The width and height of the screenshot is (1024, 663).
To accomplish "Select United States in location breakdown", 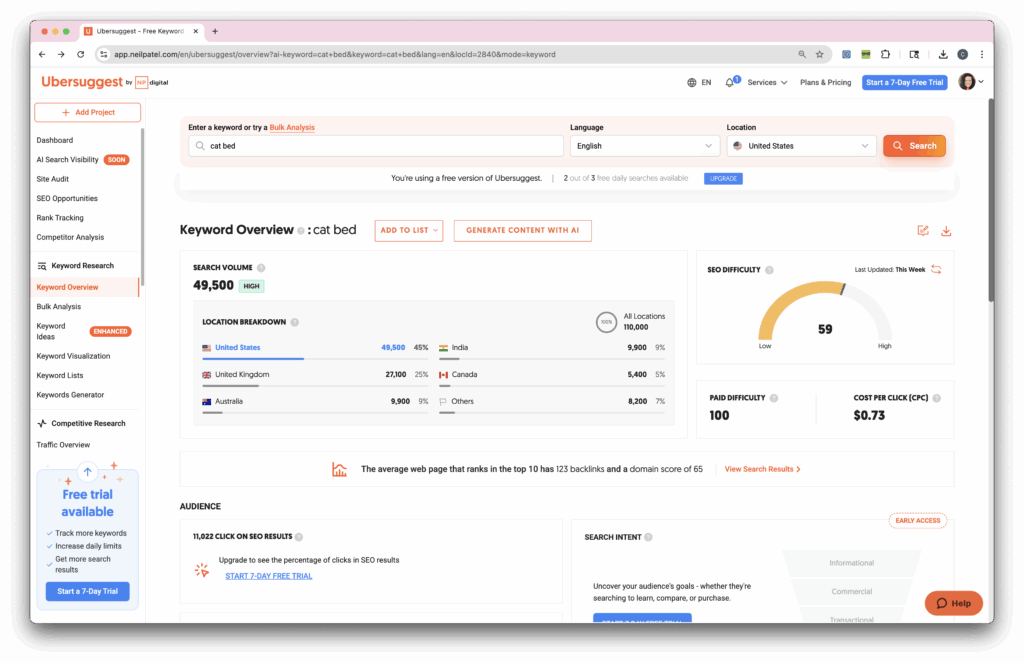I will click(238, 348).
